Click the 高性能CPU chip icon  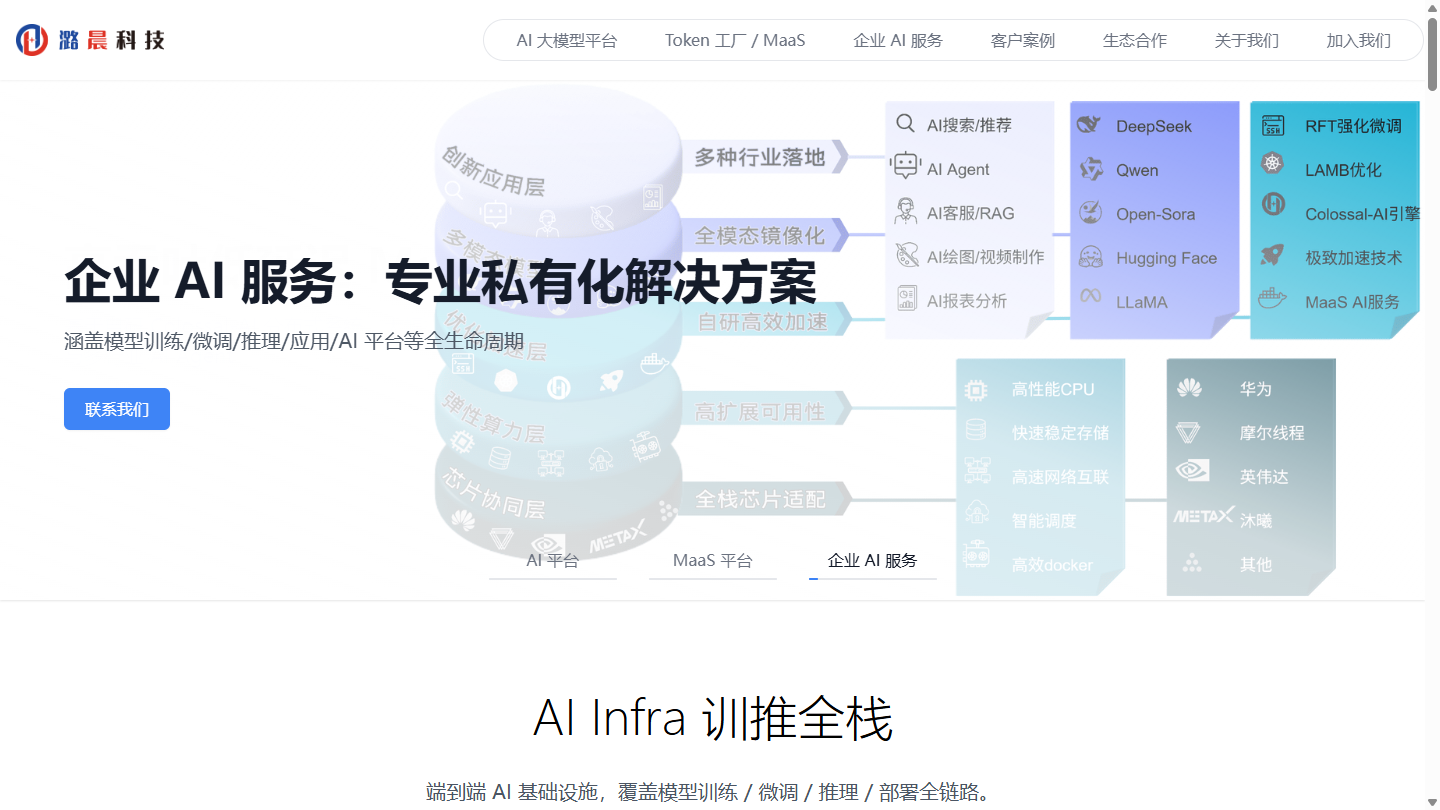click(x=976, y=389)
